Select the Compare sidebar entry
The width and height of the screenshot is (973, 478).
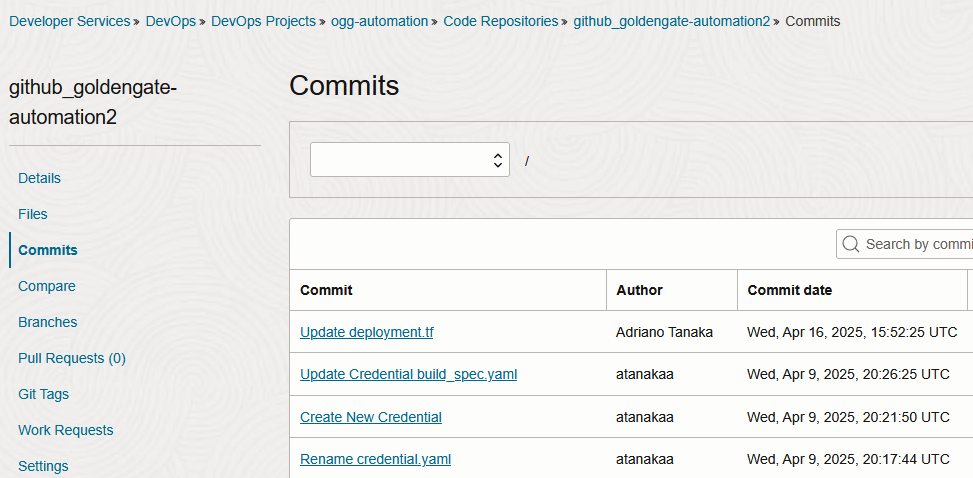[47, 286]
